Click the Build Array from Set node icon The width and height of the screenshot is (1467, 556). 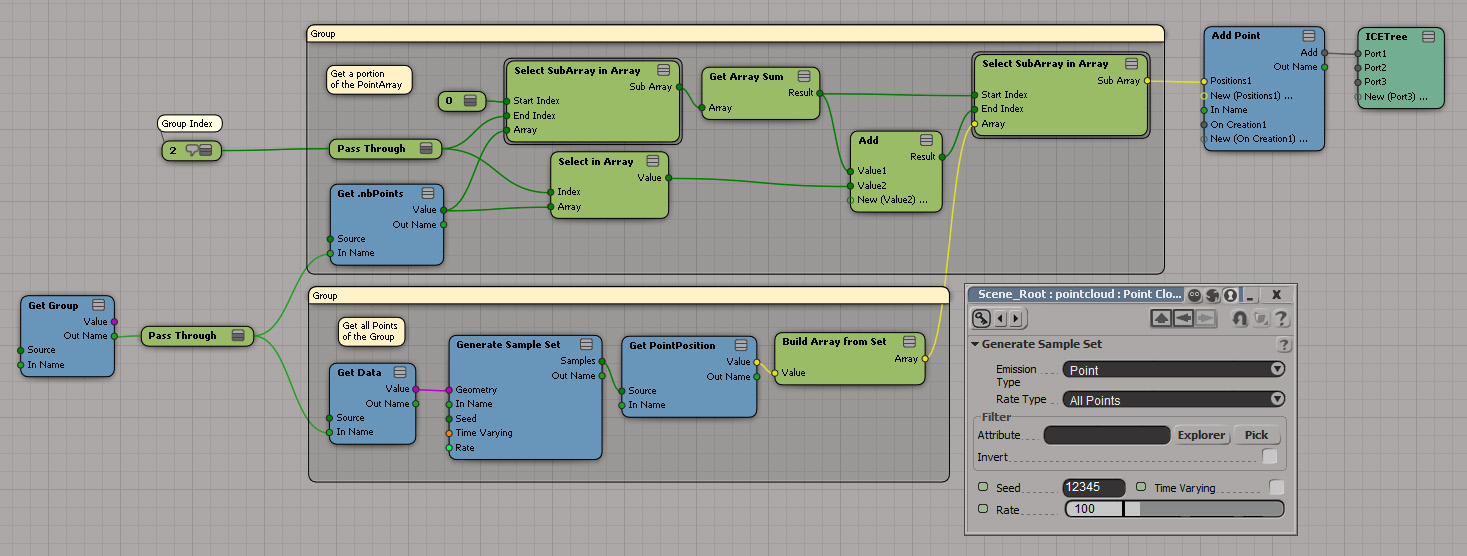pyautogui.click(x=907, y=342)
